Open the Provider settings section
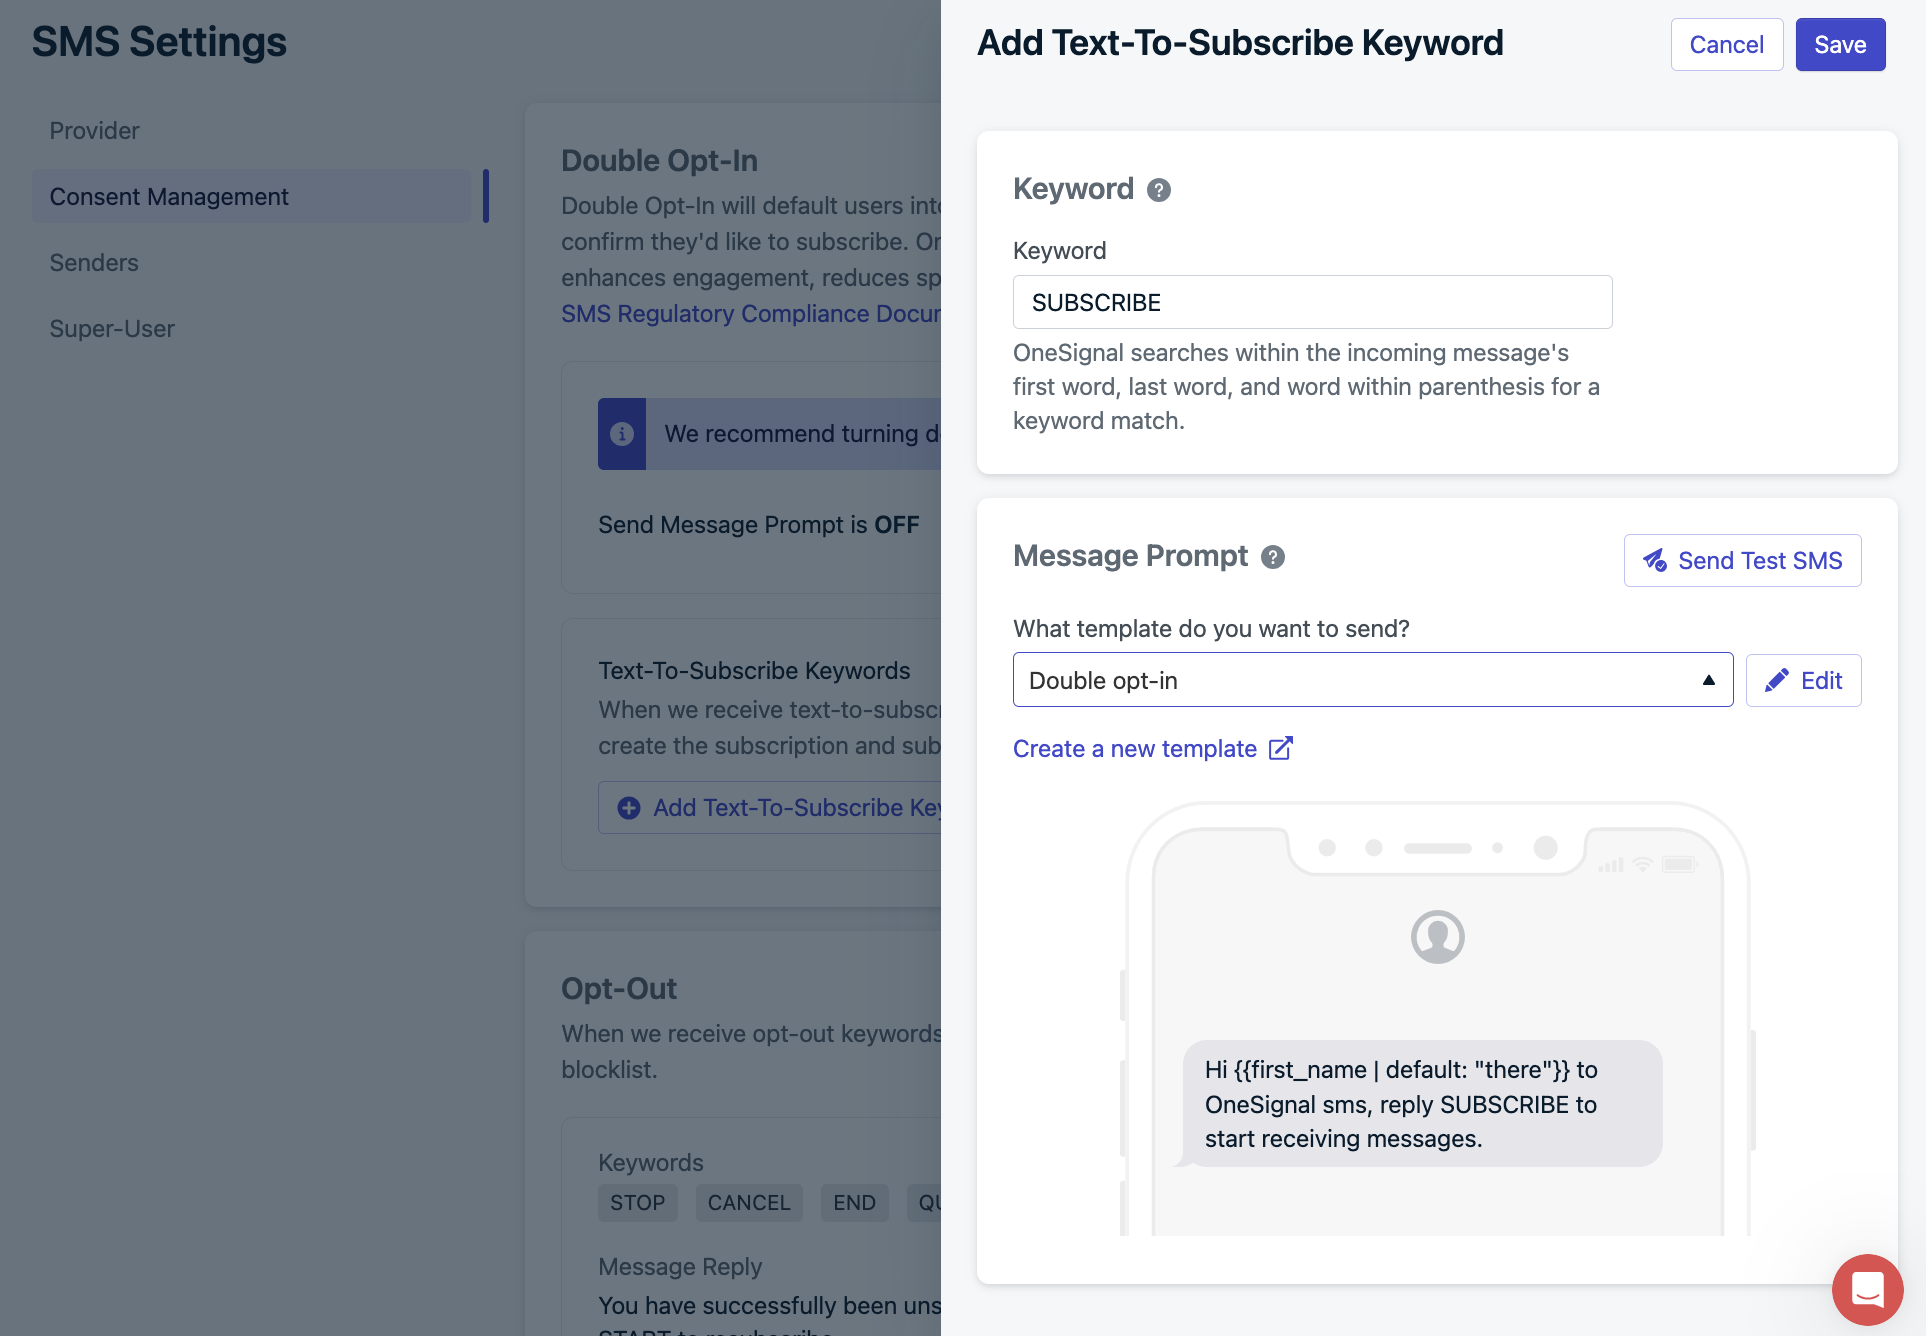The image size is (1926, 1336). (x=94, y=131)
